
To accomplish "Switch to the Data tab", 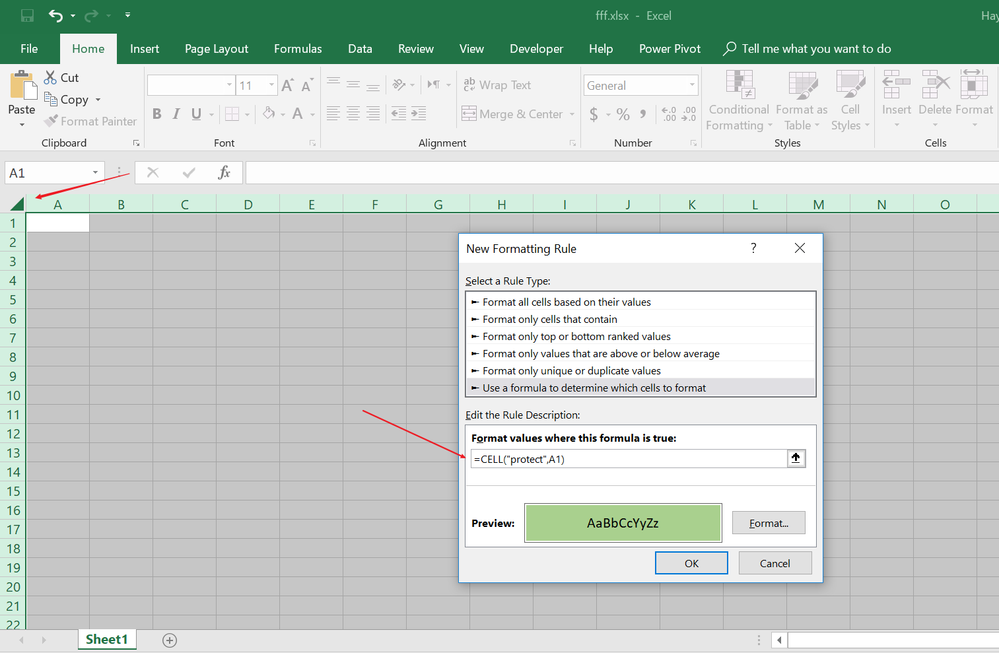I will pos(360,48).
